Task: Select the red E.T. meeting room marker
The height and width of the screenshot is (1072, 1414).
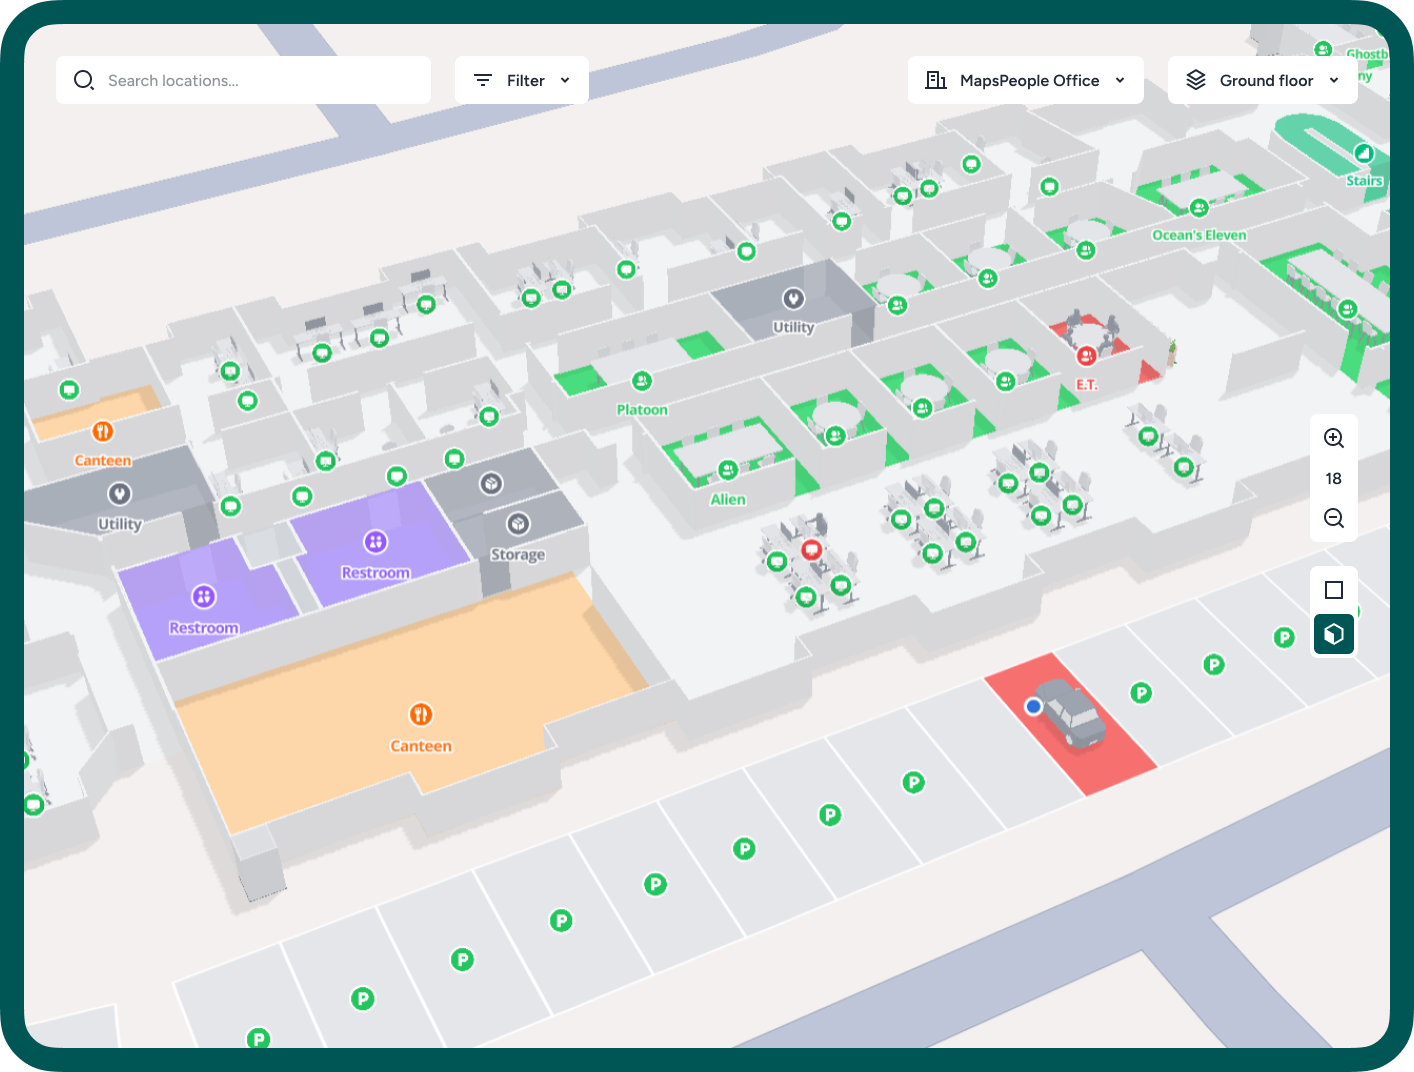Action: coord(1086,356)
